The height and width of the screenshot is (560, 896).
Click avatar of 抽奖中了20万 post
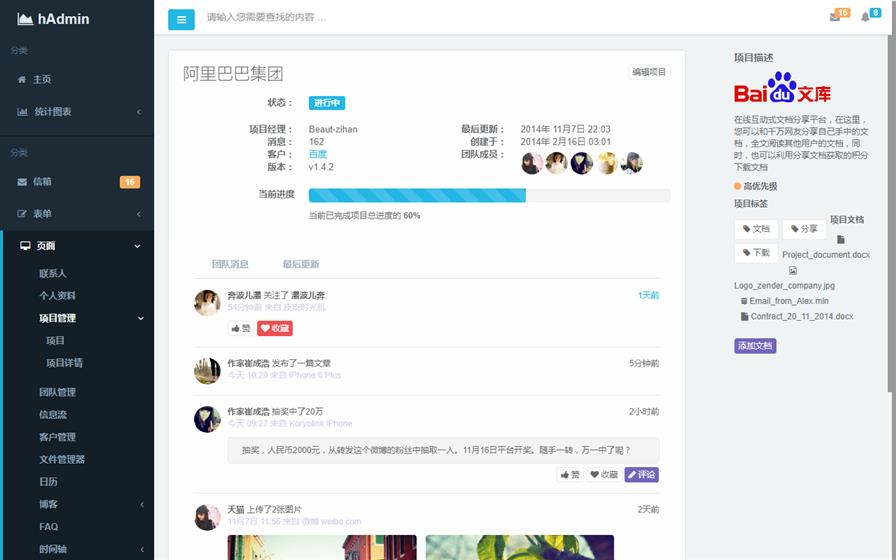point(207,419)
